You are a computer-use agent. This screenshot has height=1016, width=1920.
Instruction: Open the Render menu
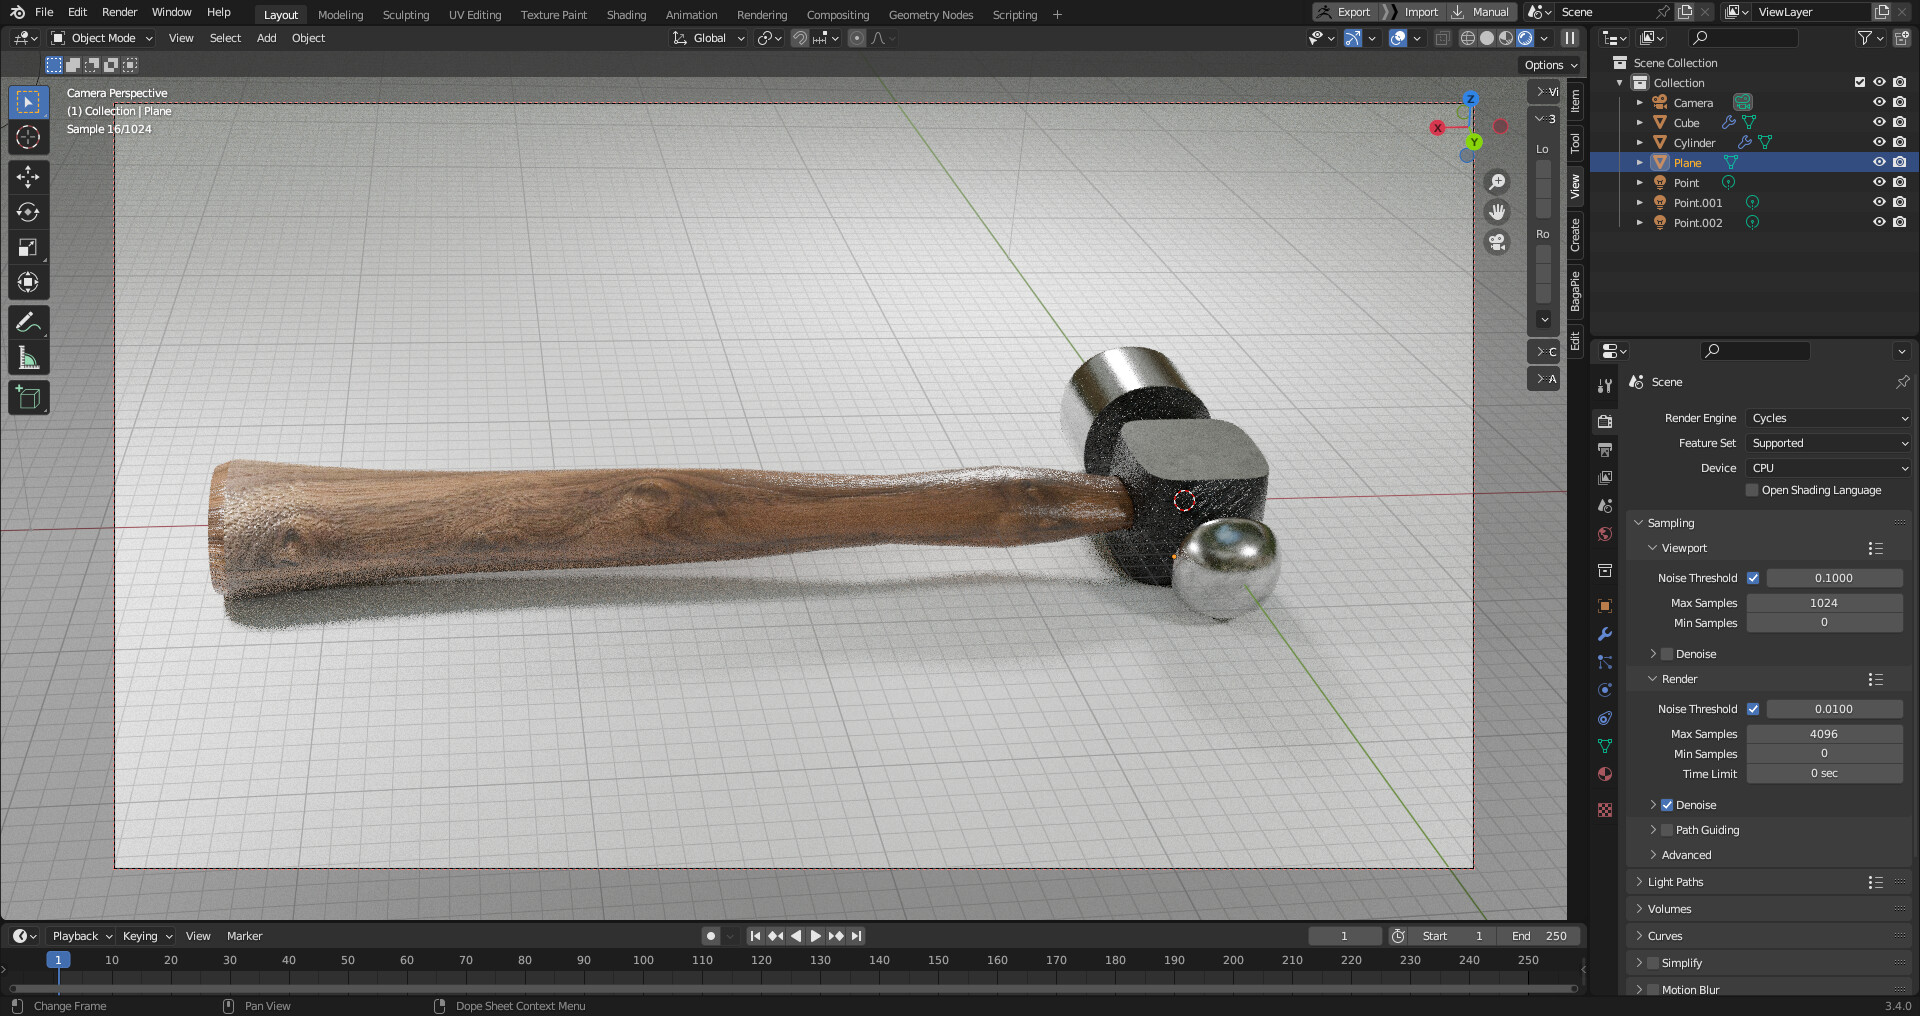(x=119, y=12)
